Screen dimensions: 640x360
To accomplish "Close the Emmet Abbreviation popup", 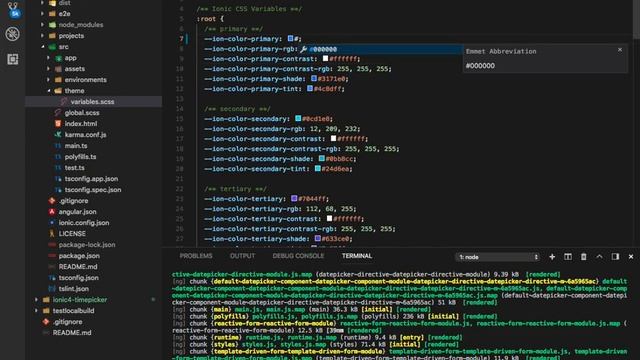I will click(x=620, y=50).
